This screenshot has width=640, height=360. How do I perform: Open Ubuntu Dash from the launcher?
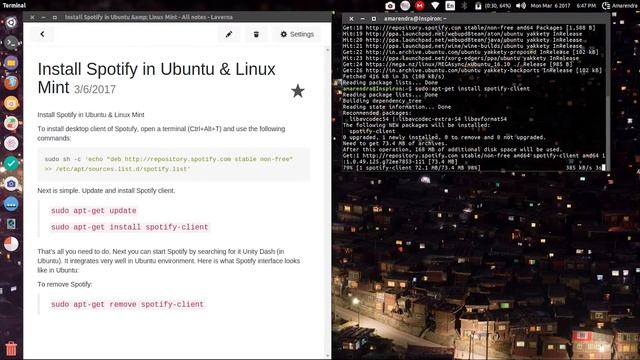tap(11, 22)
